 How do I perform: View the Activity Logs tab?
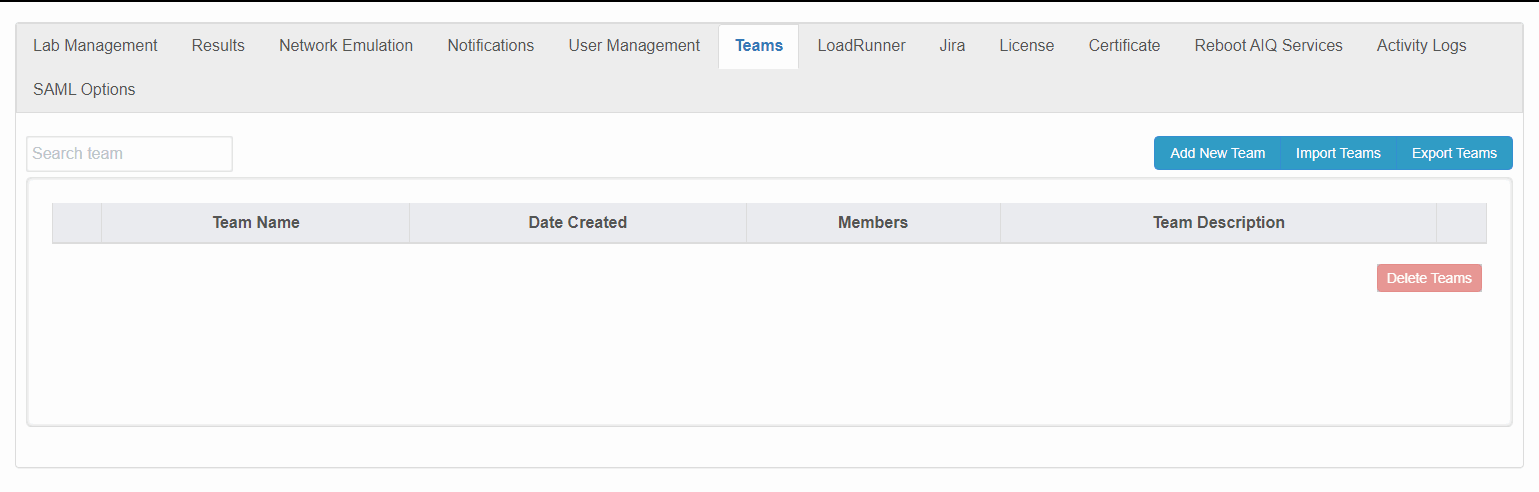tap(1421, 46)
